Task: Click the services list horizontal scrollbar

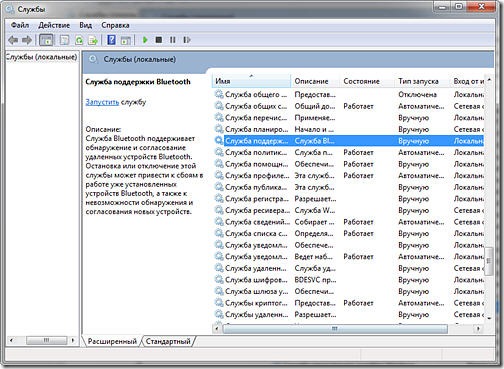Action: pos(348,329)
